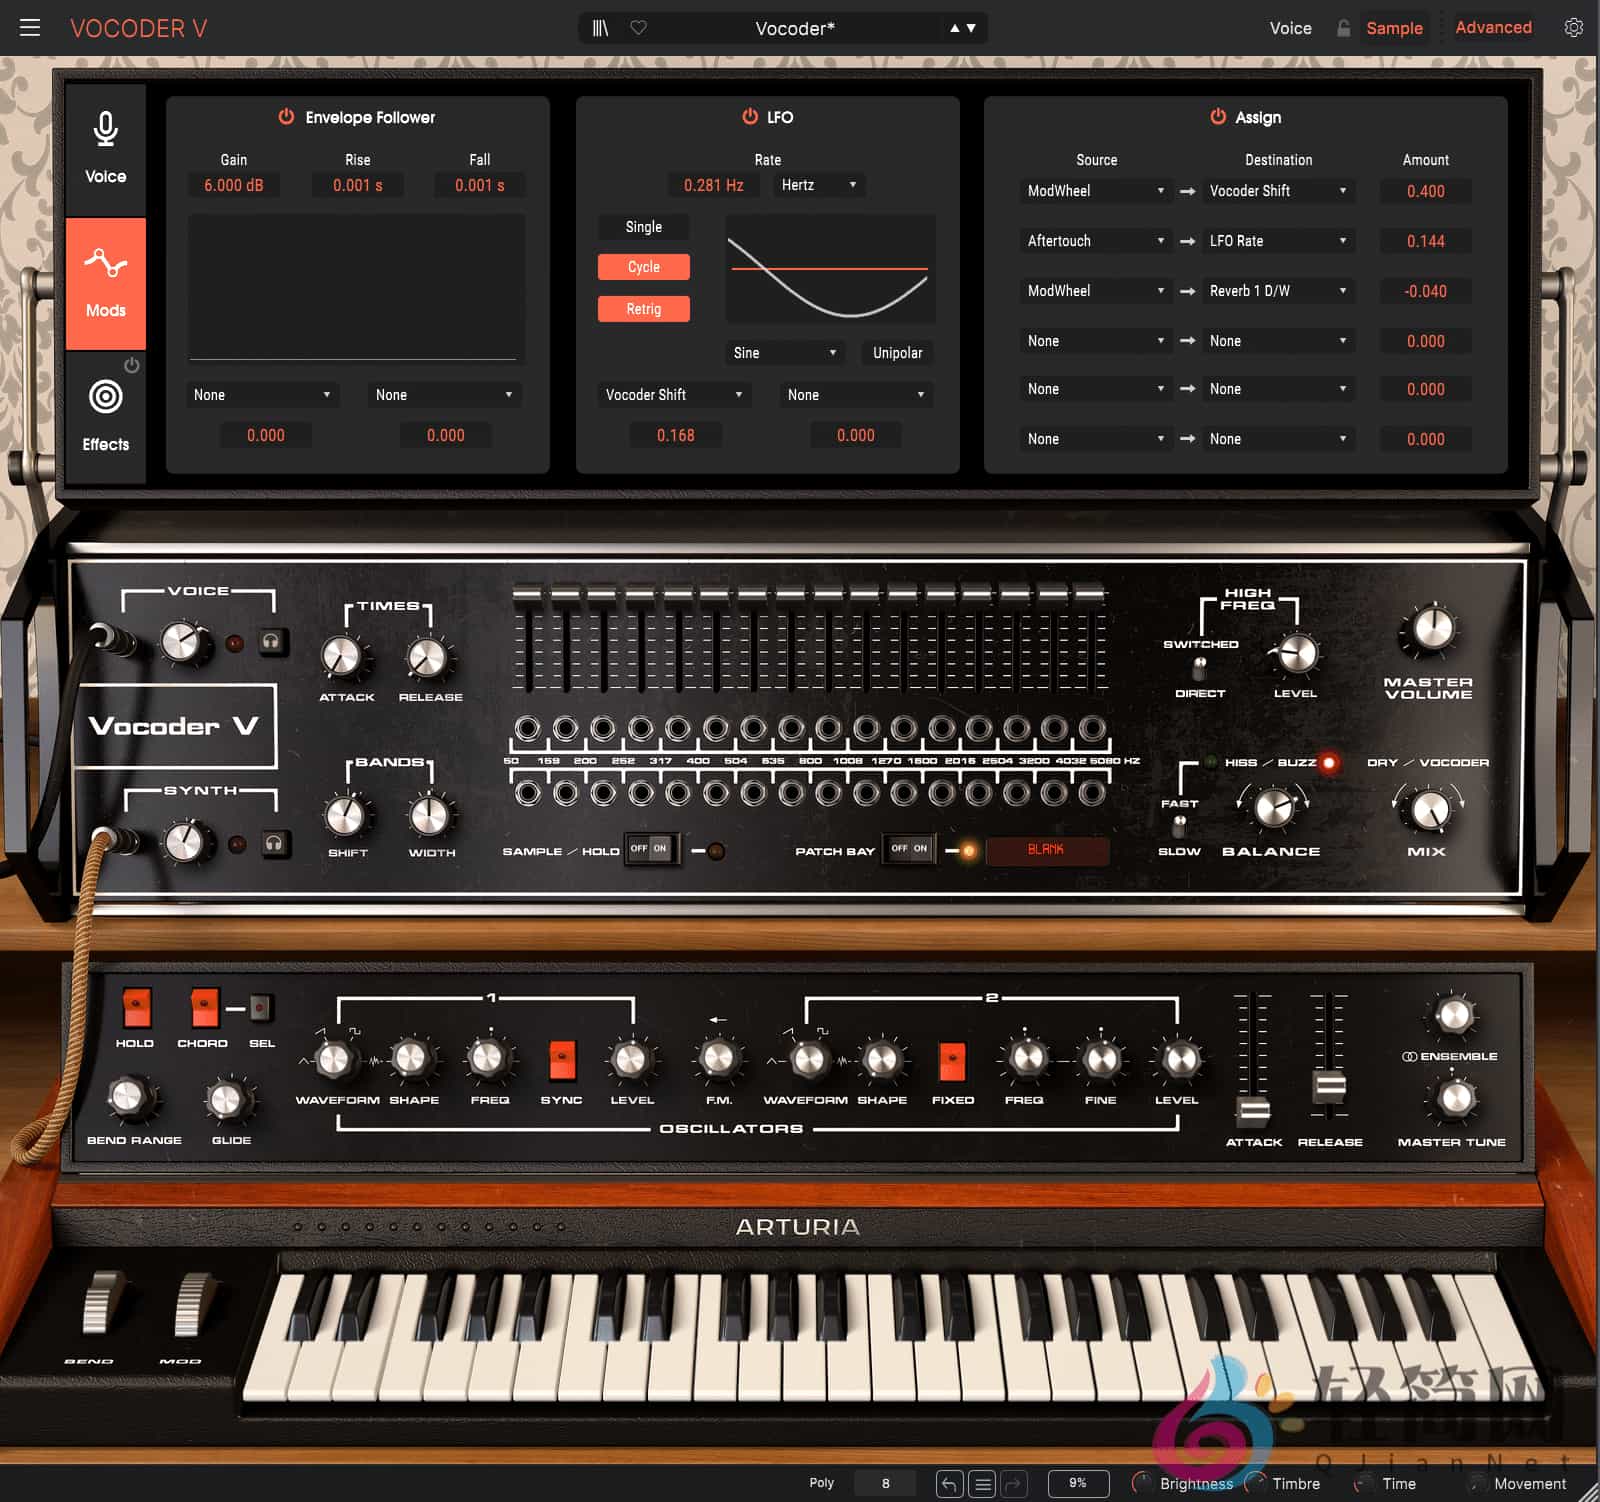This screenshot has height=1502, width=1600.
Task: Open the main hamburger menu
Action: [30, 27]
